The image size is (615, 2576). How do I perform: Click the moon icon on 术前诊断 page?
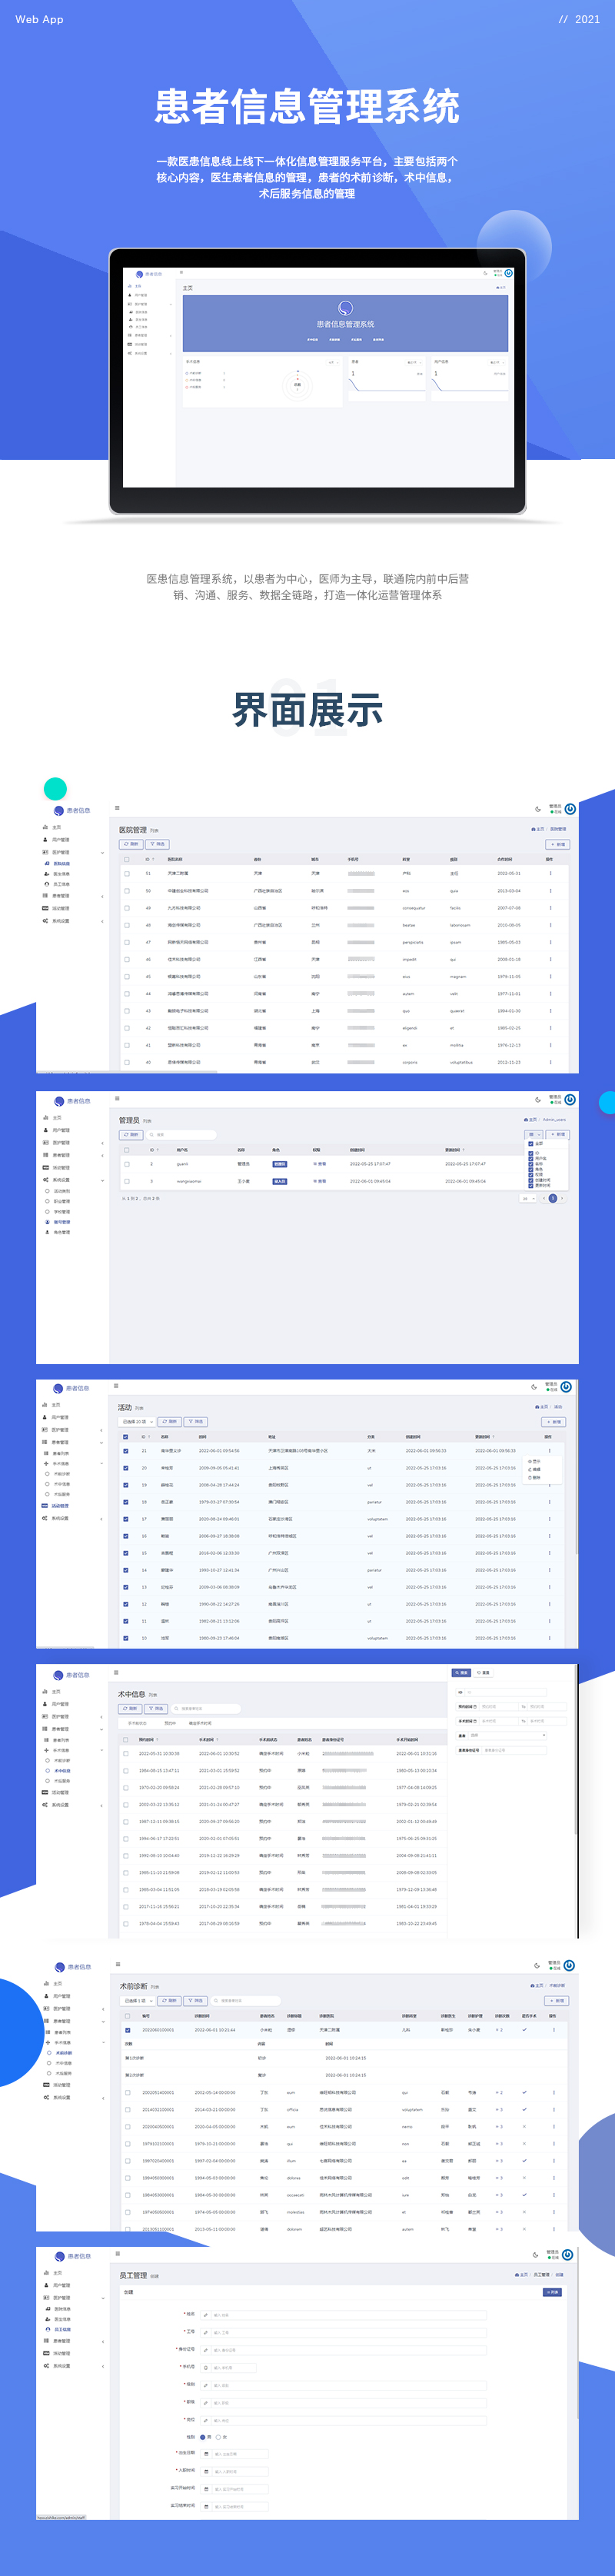pos(537,1965)
